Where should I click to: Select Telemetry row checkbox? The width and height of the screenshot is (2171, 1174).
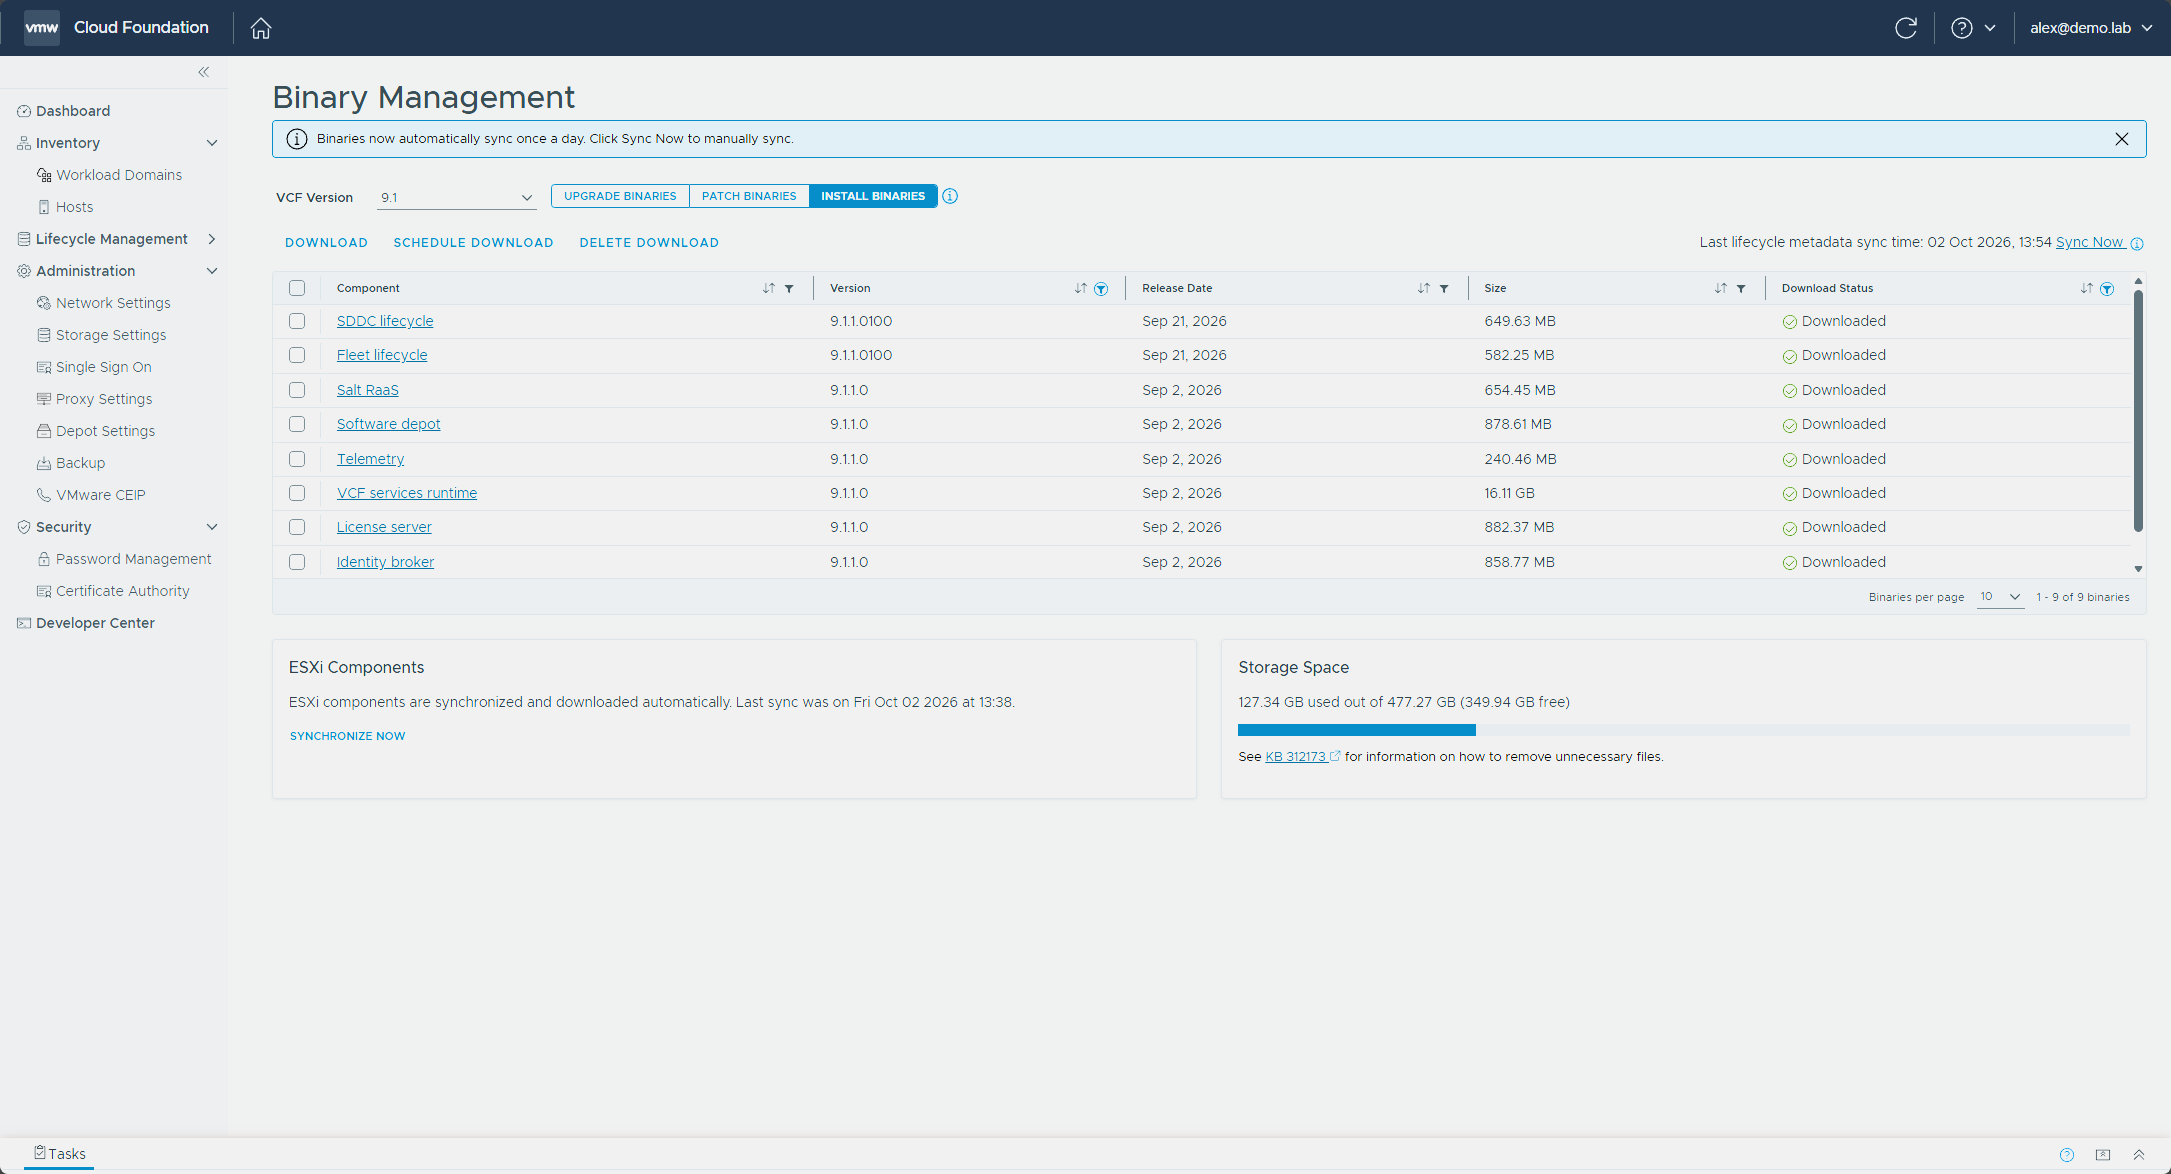[x=297, y=459]
